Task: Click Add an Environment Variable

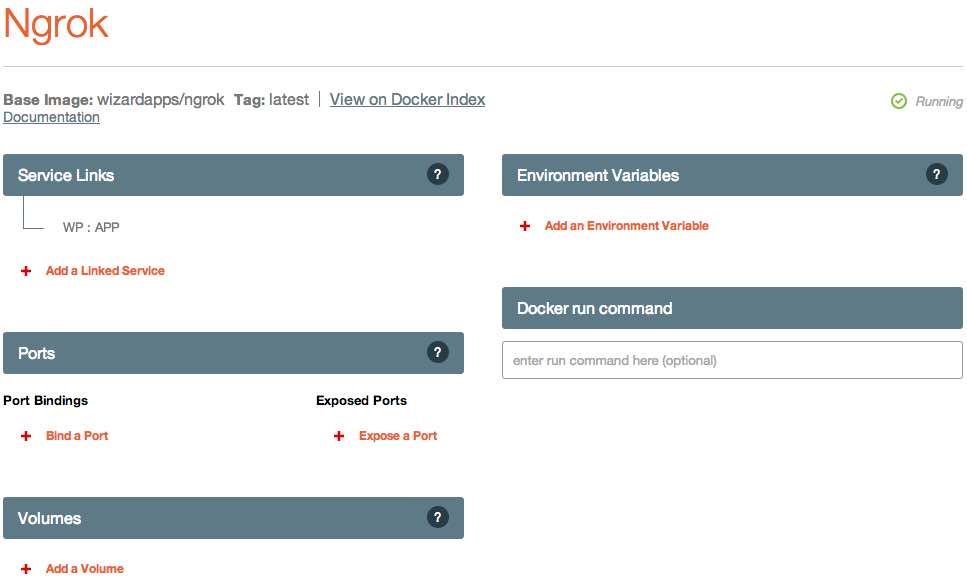Action: (627, 226)
